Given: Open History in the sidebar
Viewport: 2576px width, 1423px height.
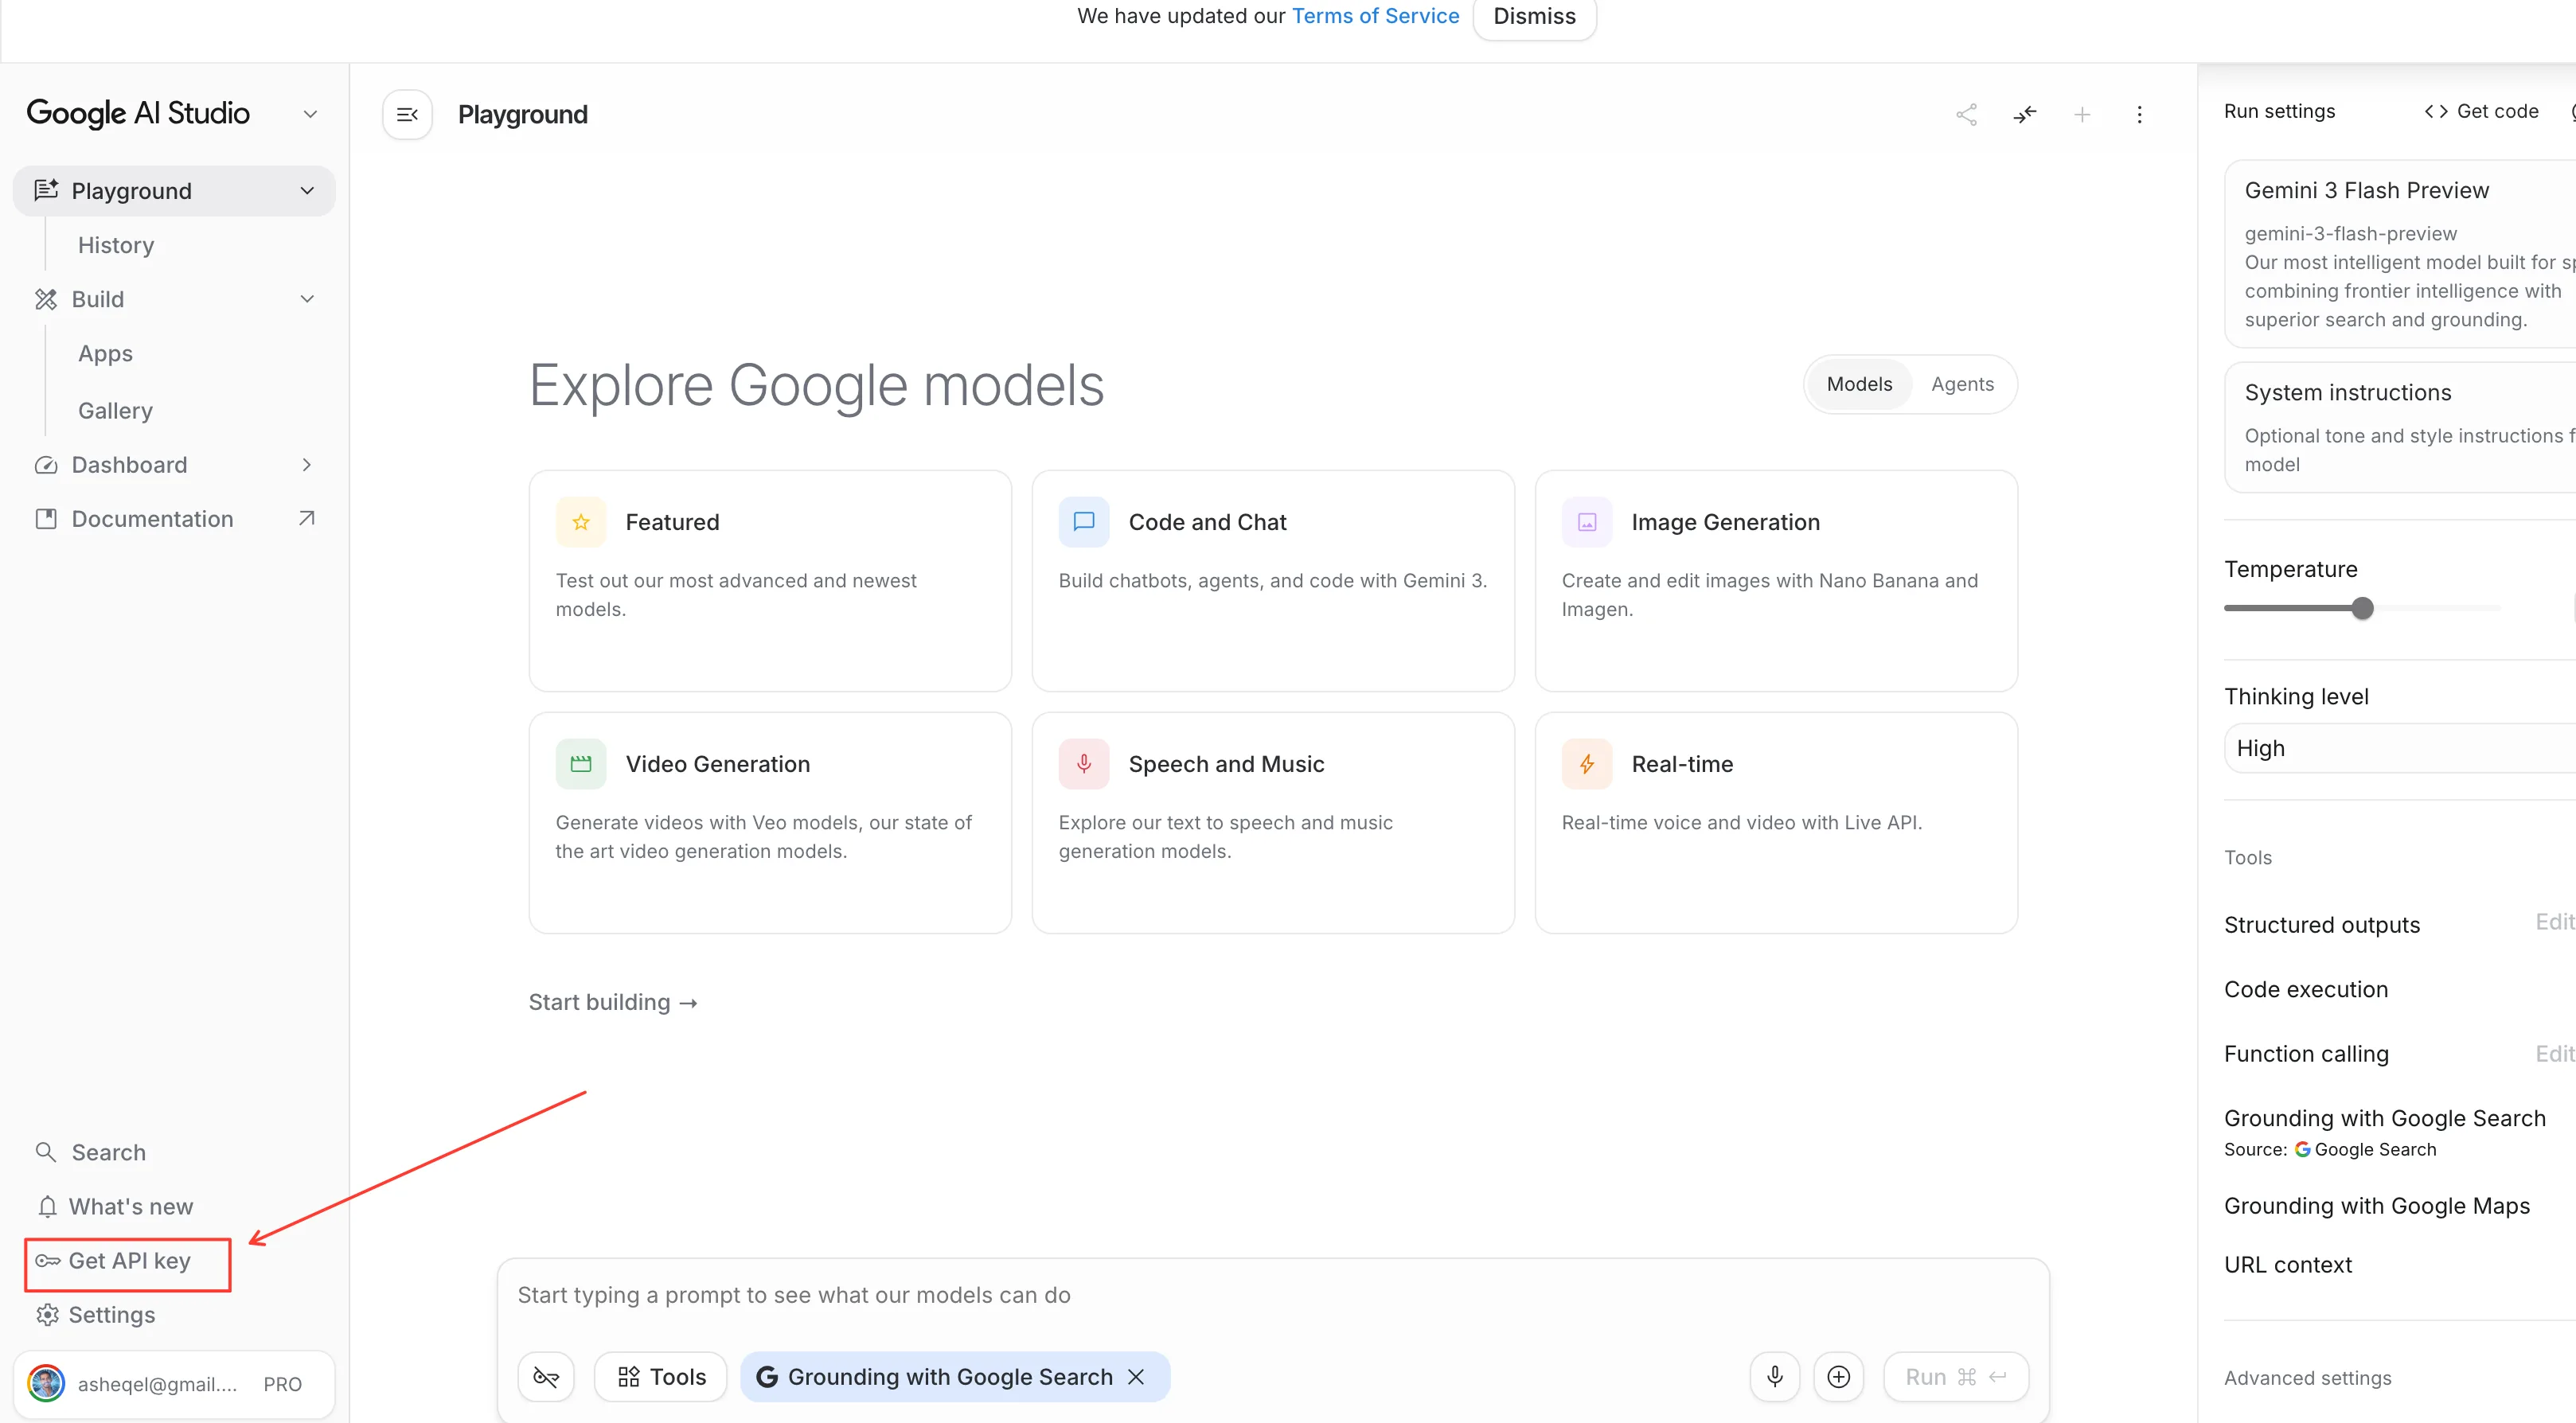Looking at the screenshot, I should coord(116,245).
